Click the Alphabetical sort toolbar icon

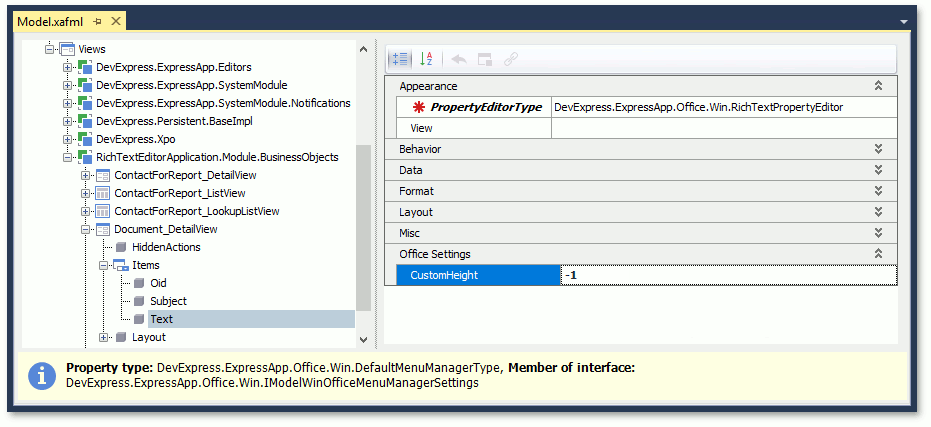(x=426, y=59)
